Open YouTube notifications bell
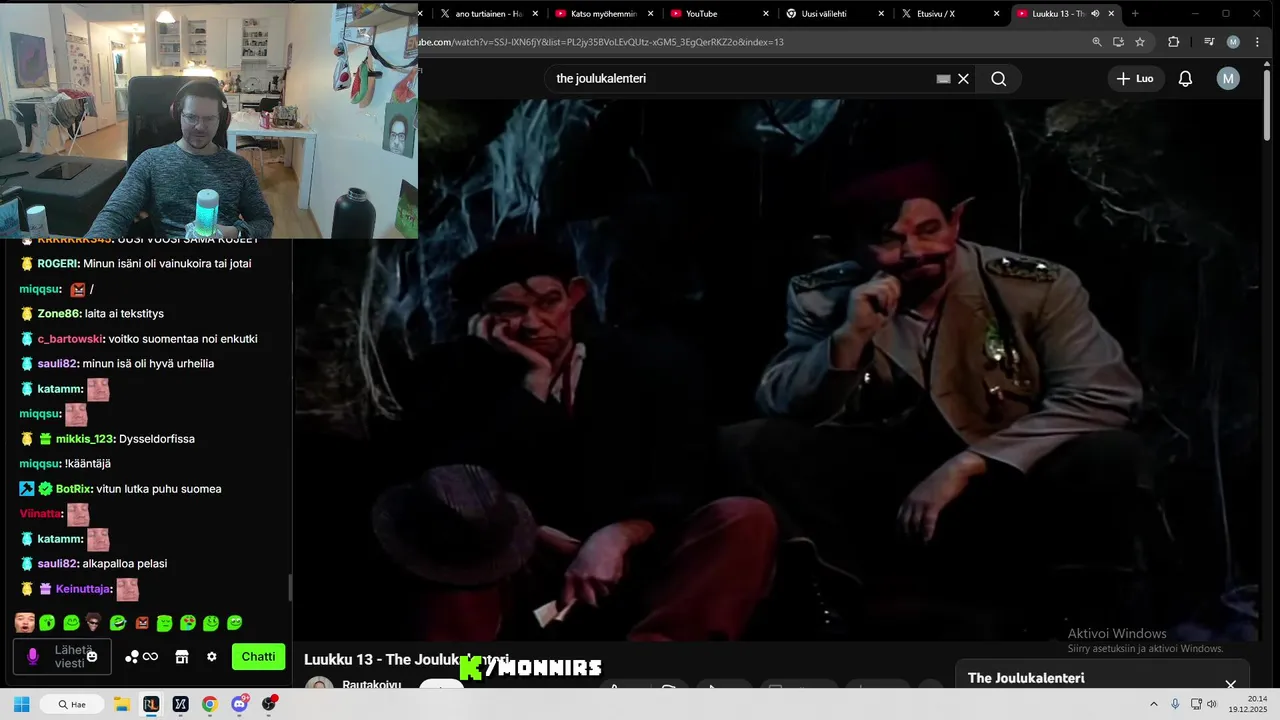 pyautogui.click(x=1185, y=79)
